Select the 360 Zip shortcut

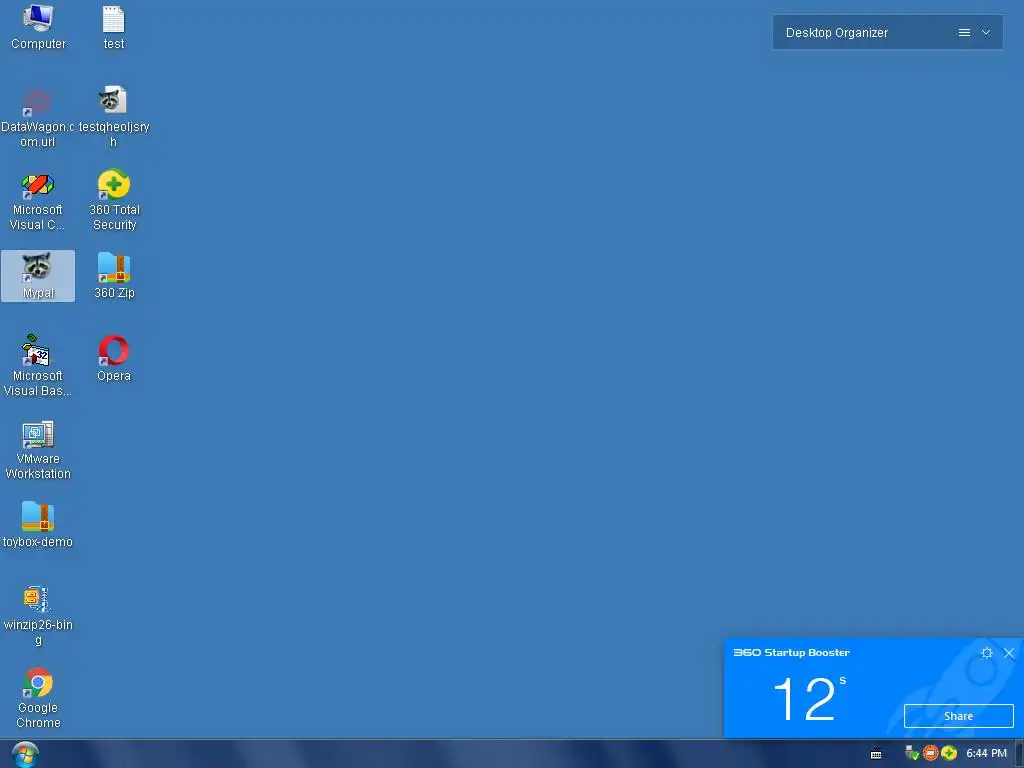click(x=114, y=276)
